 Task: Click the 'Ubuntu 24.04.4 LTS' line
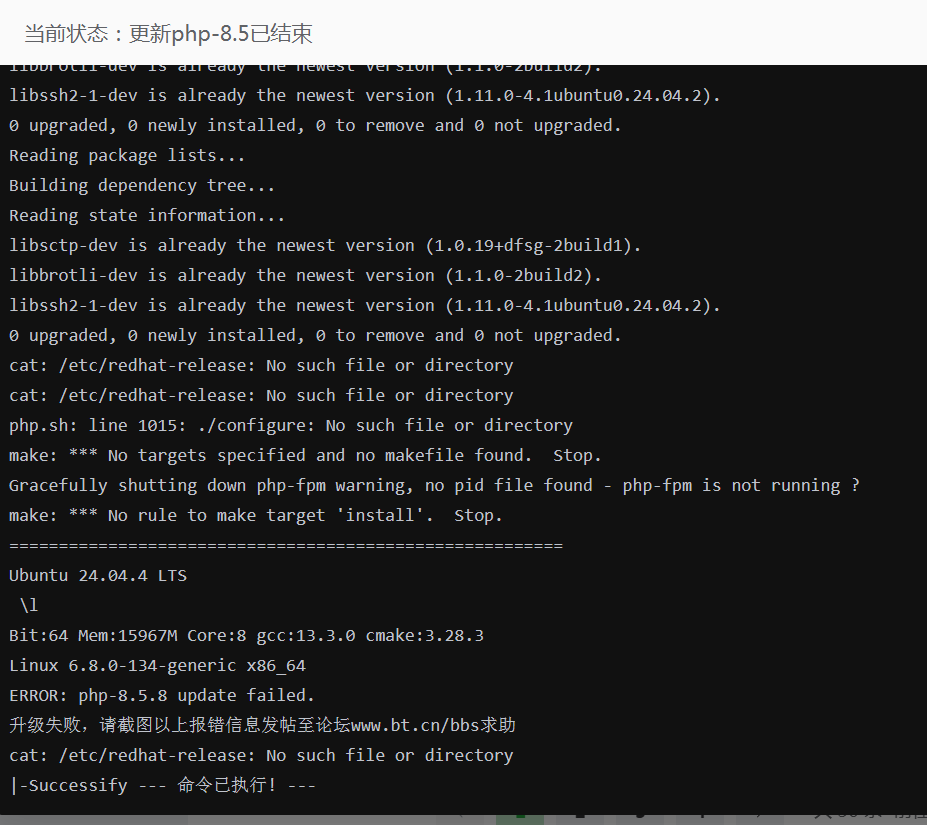coord(98,575)
